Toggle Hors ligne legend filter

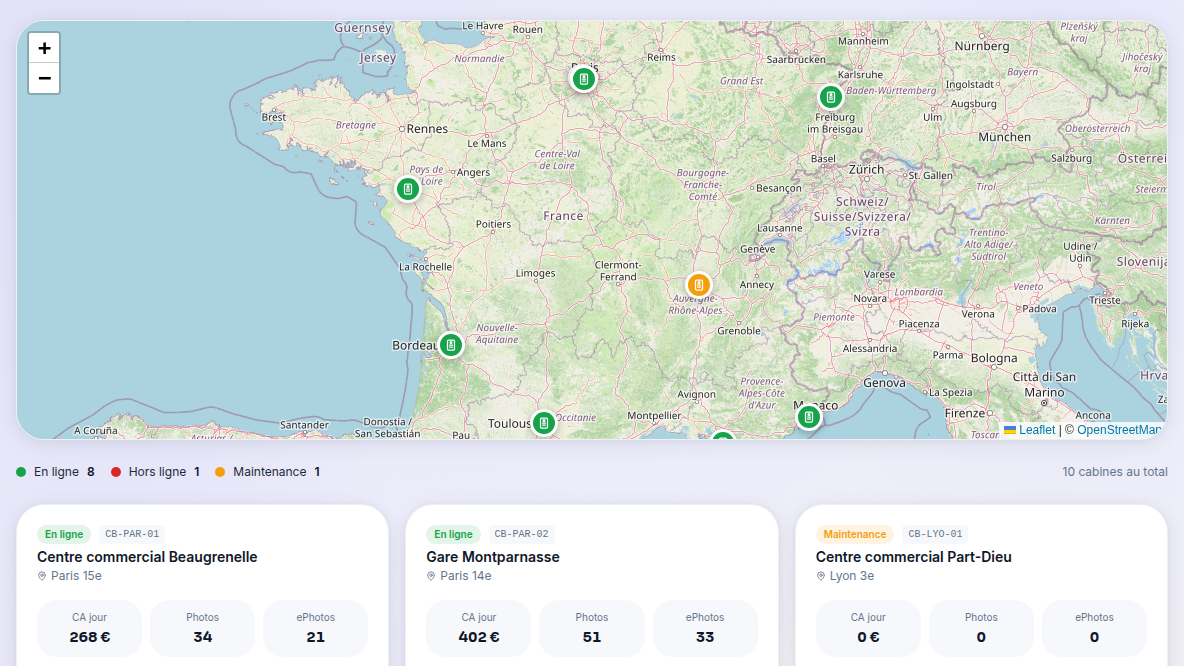(x=156, y=472)
